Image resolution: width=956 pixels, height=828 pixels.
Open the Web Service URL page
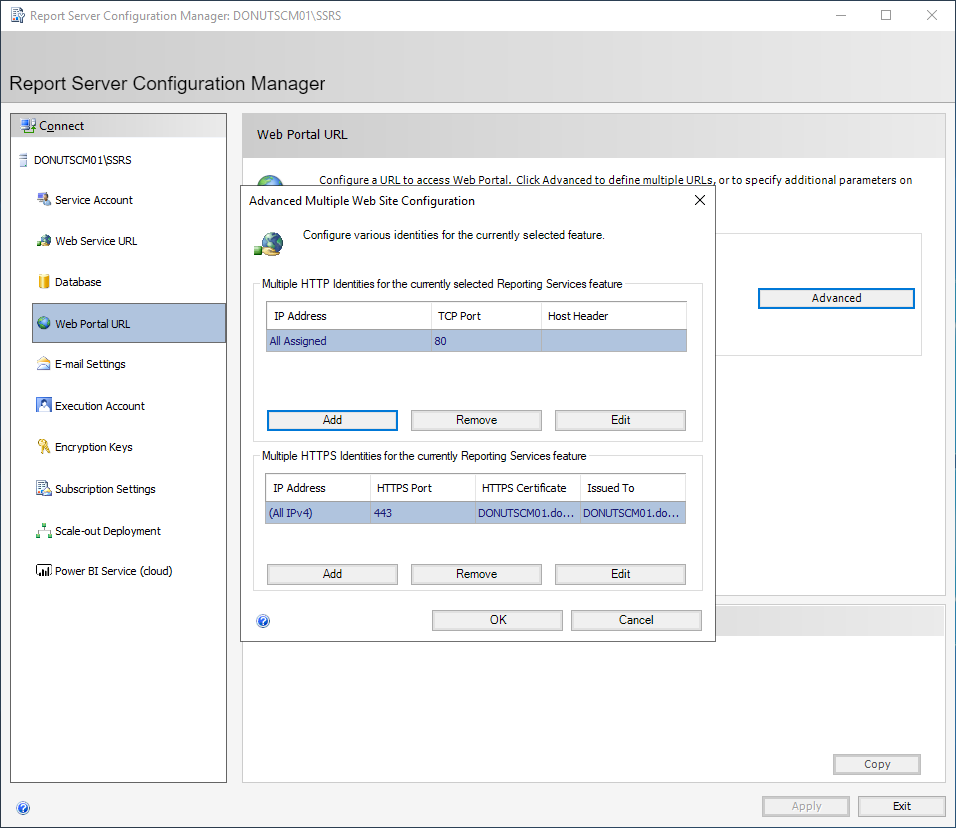click(96, 241)
